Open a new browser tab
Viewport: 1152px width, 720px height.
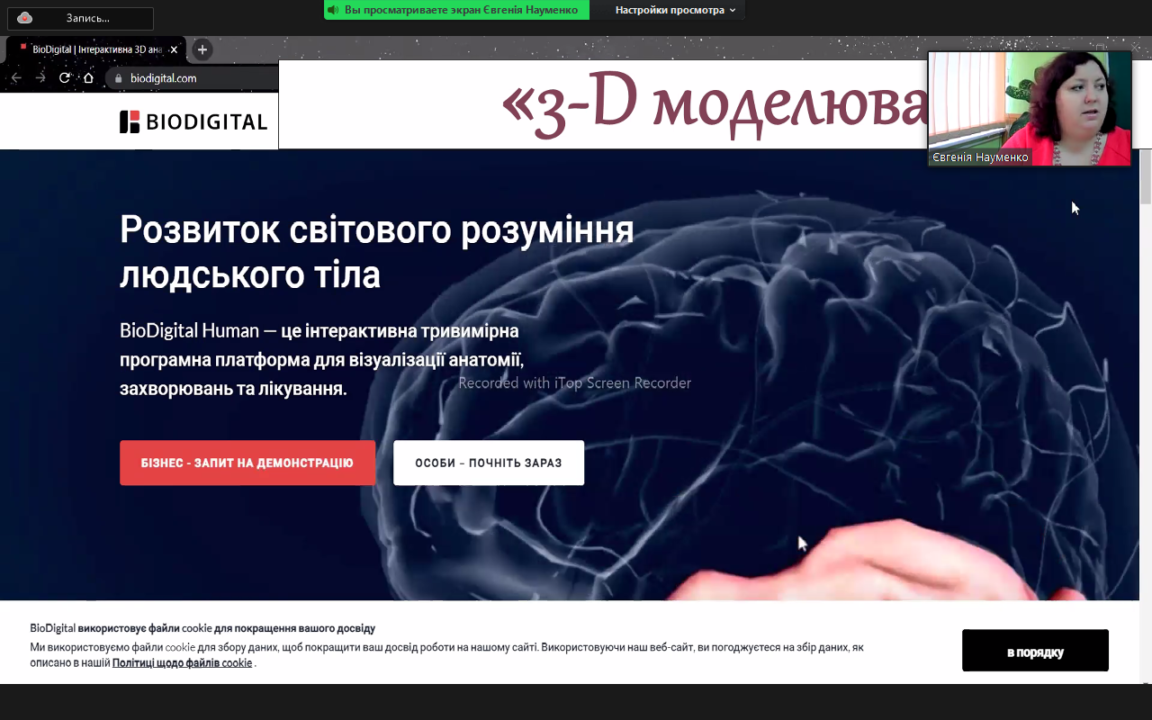tap(202, 49)
